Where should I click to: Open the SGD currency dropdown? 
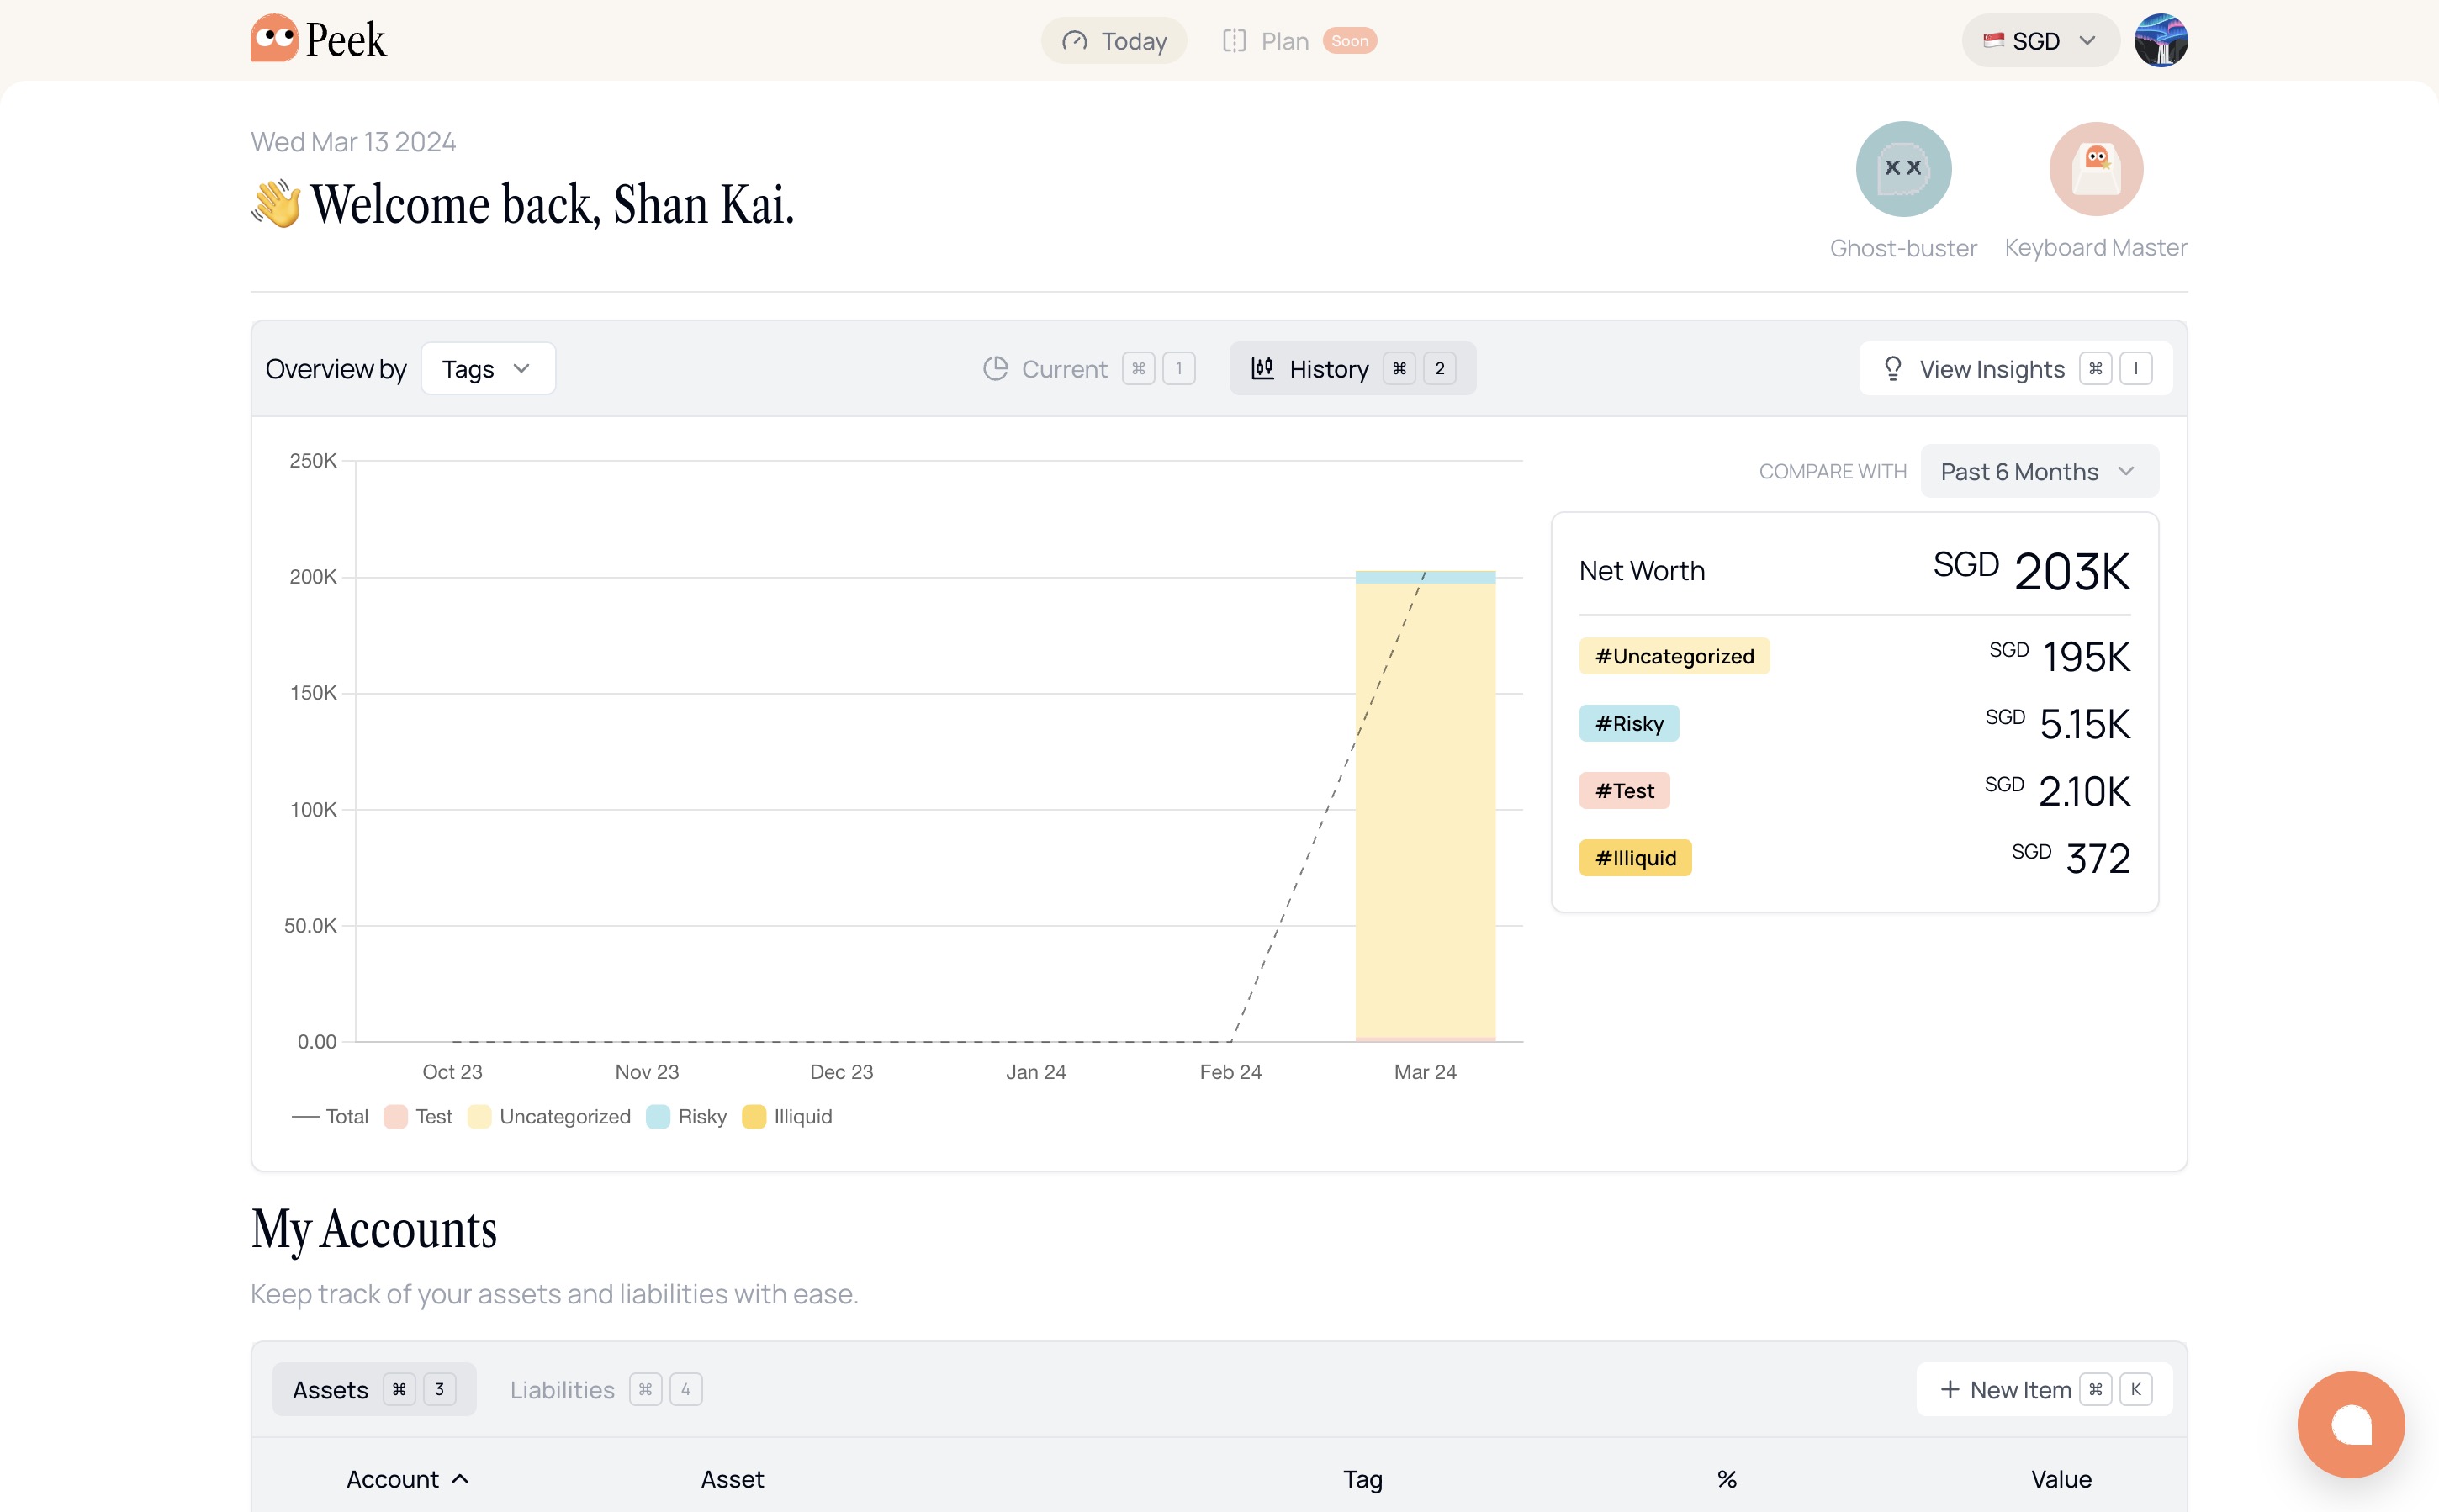pyautogui.click(x=2039, y=41)
